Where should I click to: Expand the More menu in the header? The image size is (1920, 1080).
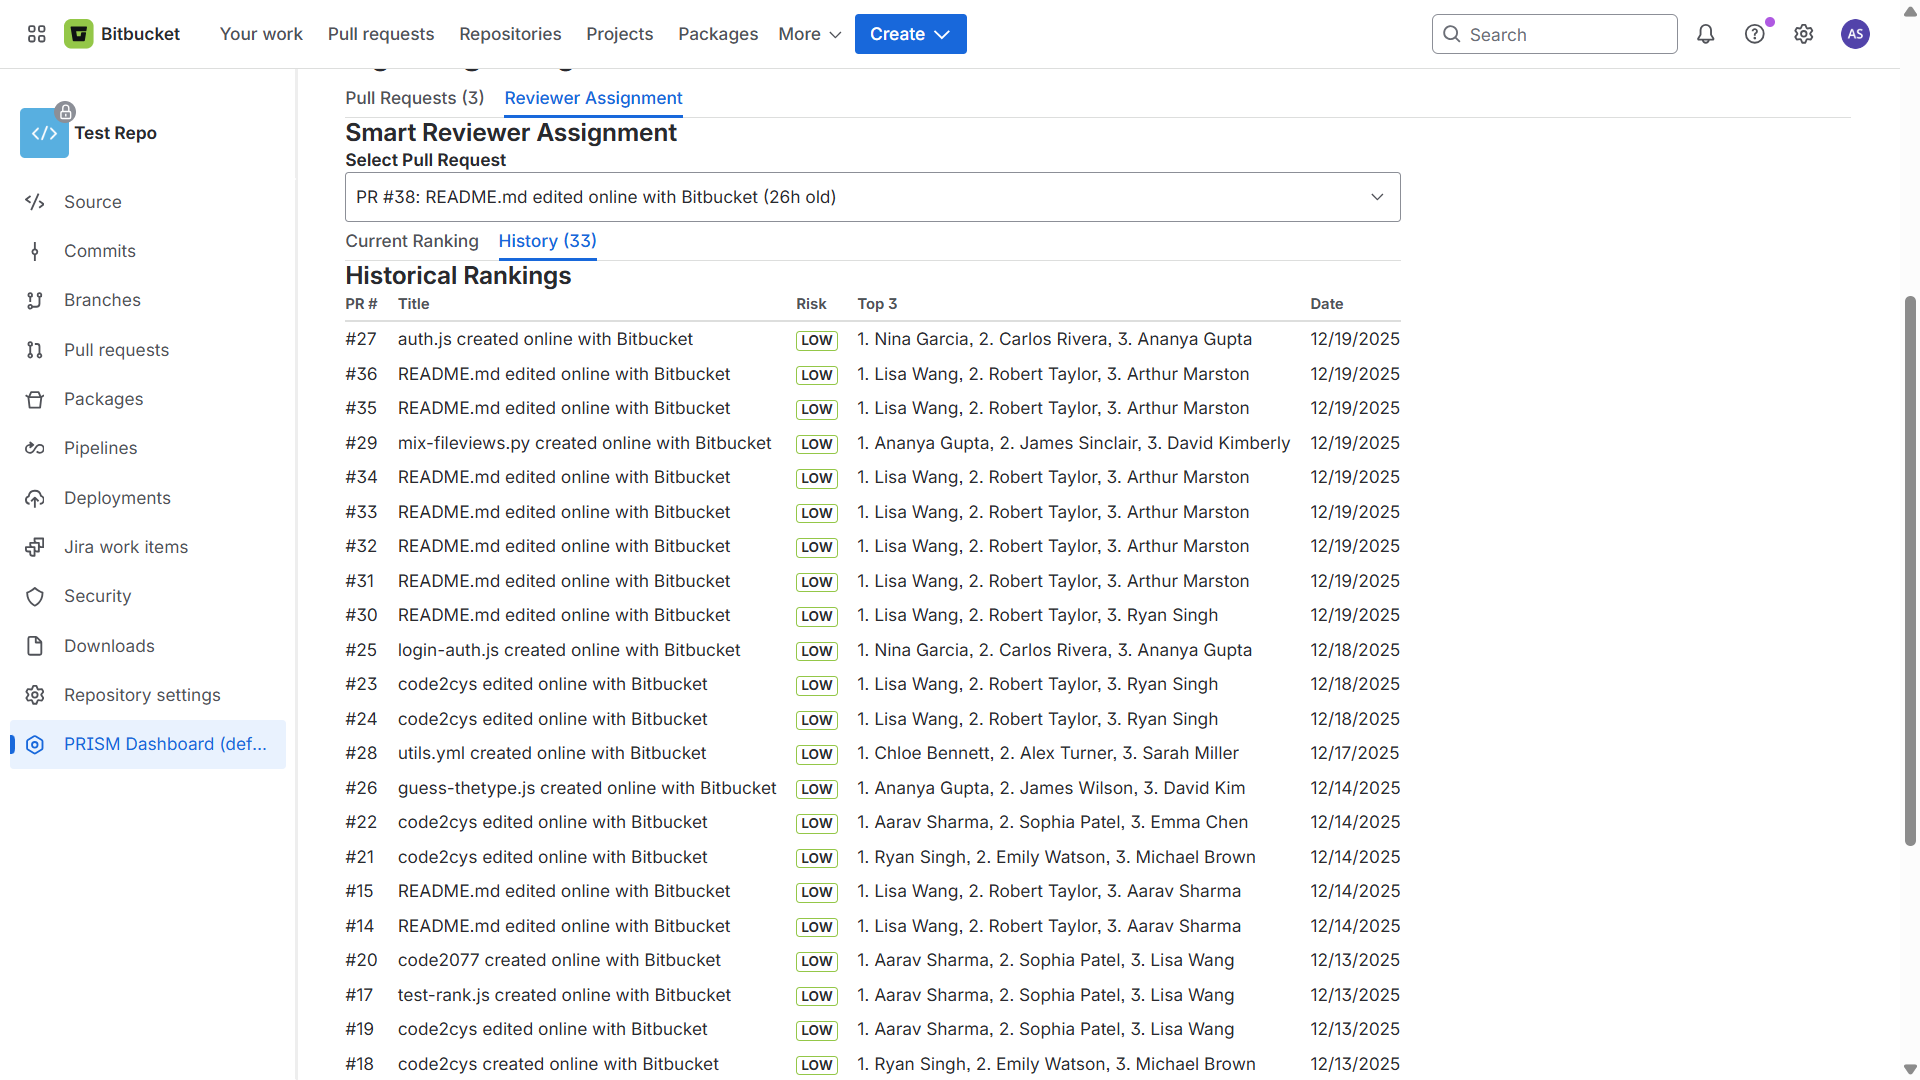(809, 34)
